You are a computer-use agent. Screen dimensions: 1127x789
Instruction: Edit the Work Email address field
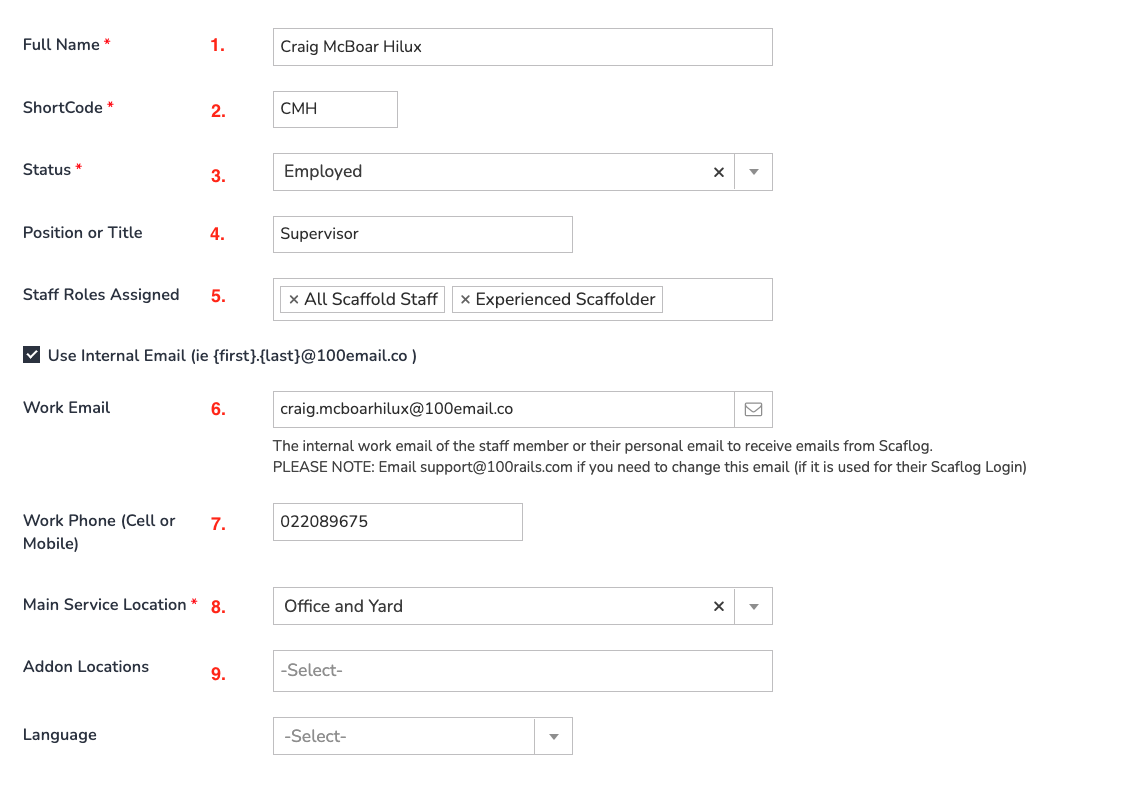click(x=503, y=410)
